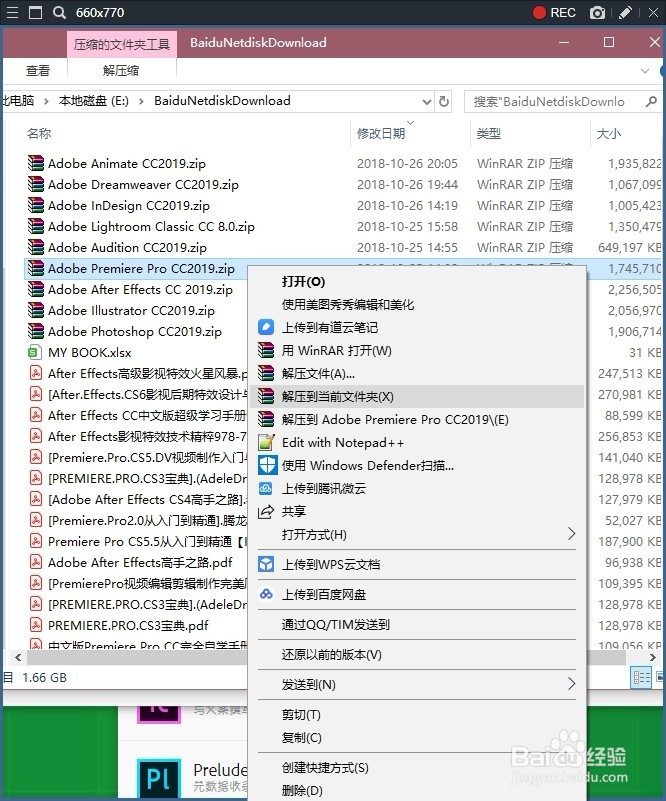Click the magnifier search icon in recorder bar
666x801 pixels.
(59, 12)
